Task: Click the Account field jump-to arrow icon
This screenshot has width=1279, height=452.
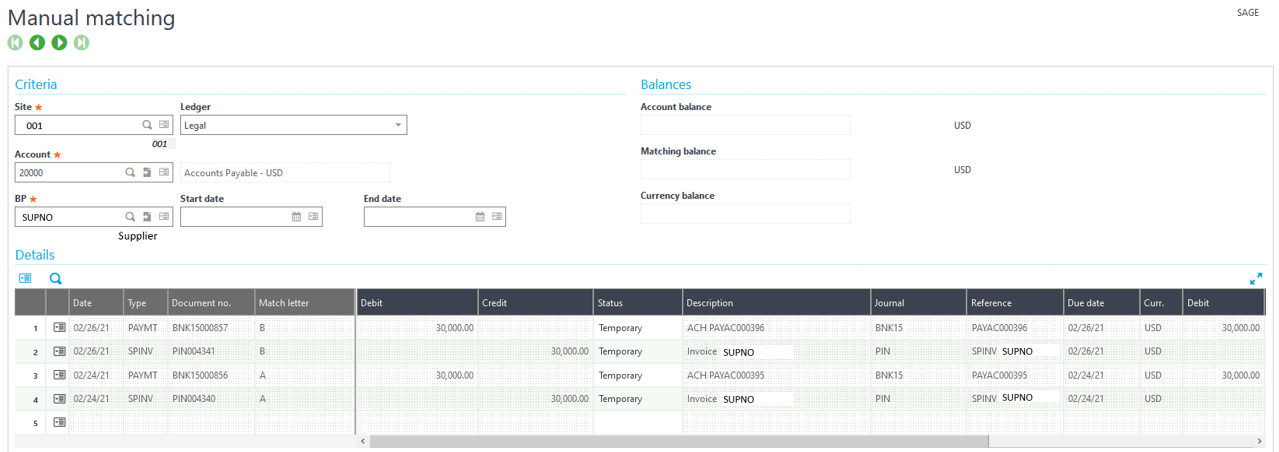Action: [x=147, y=173]
